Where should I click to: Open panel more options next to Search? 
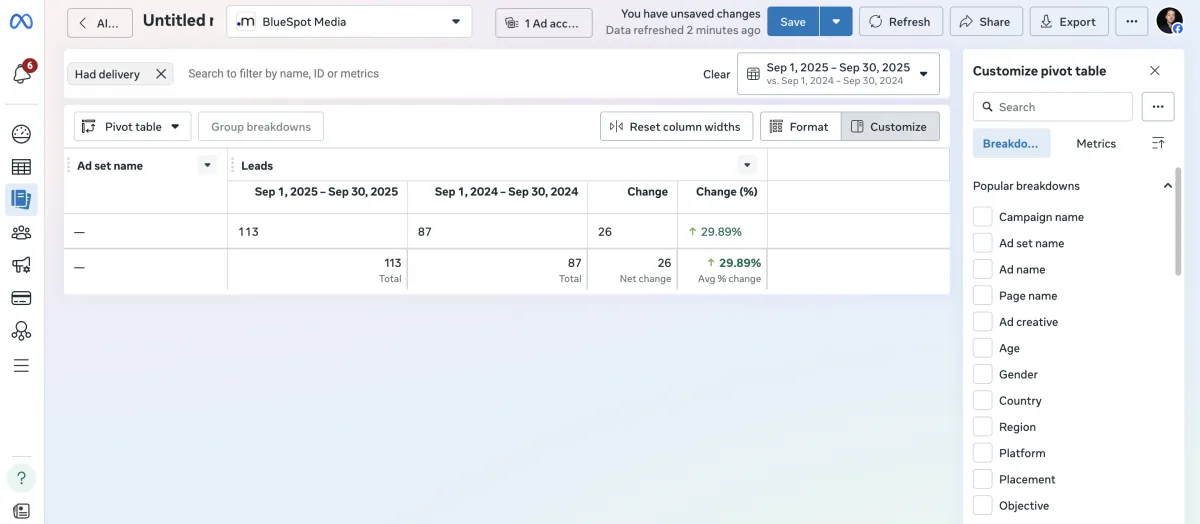tap(1157, 107)
